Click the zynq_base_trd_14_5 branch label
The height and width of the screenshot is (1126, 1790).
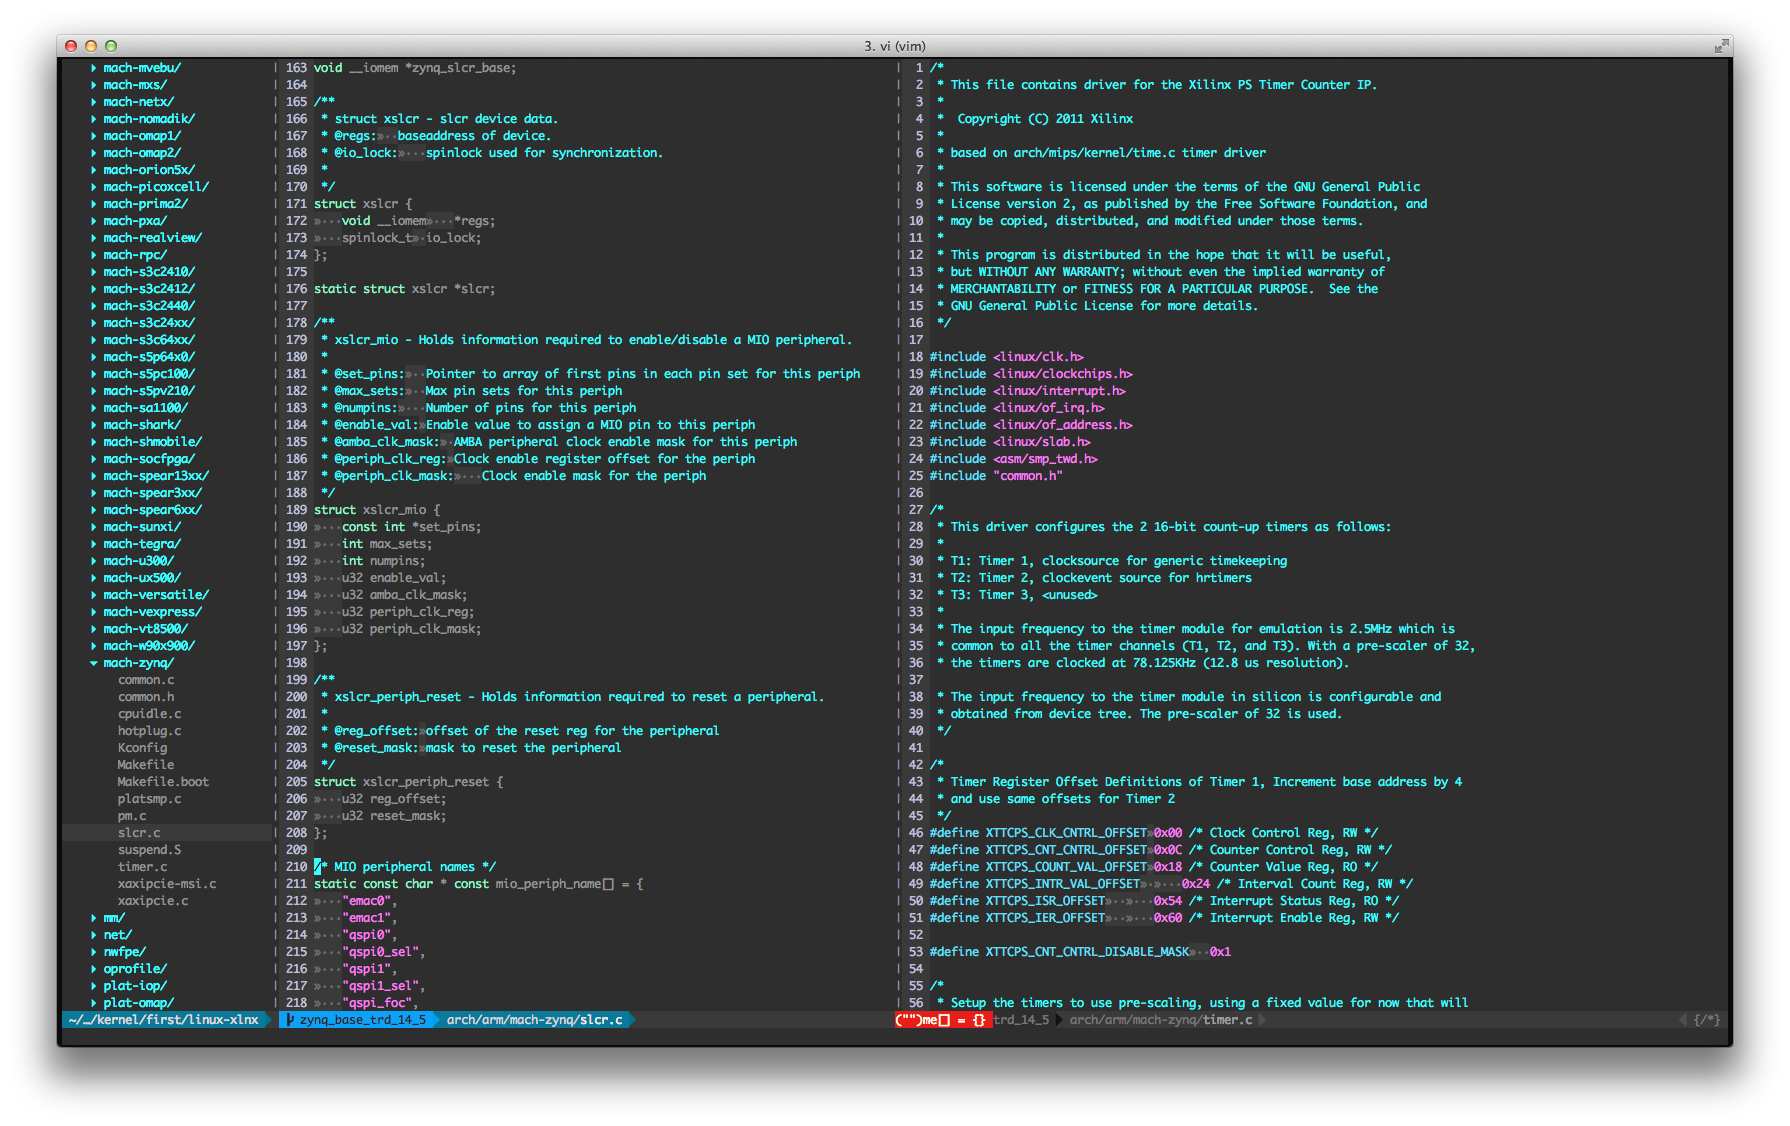click(x=363, y=1020)
